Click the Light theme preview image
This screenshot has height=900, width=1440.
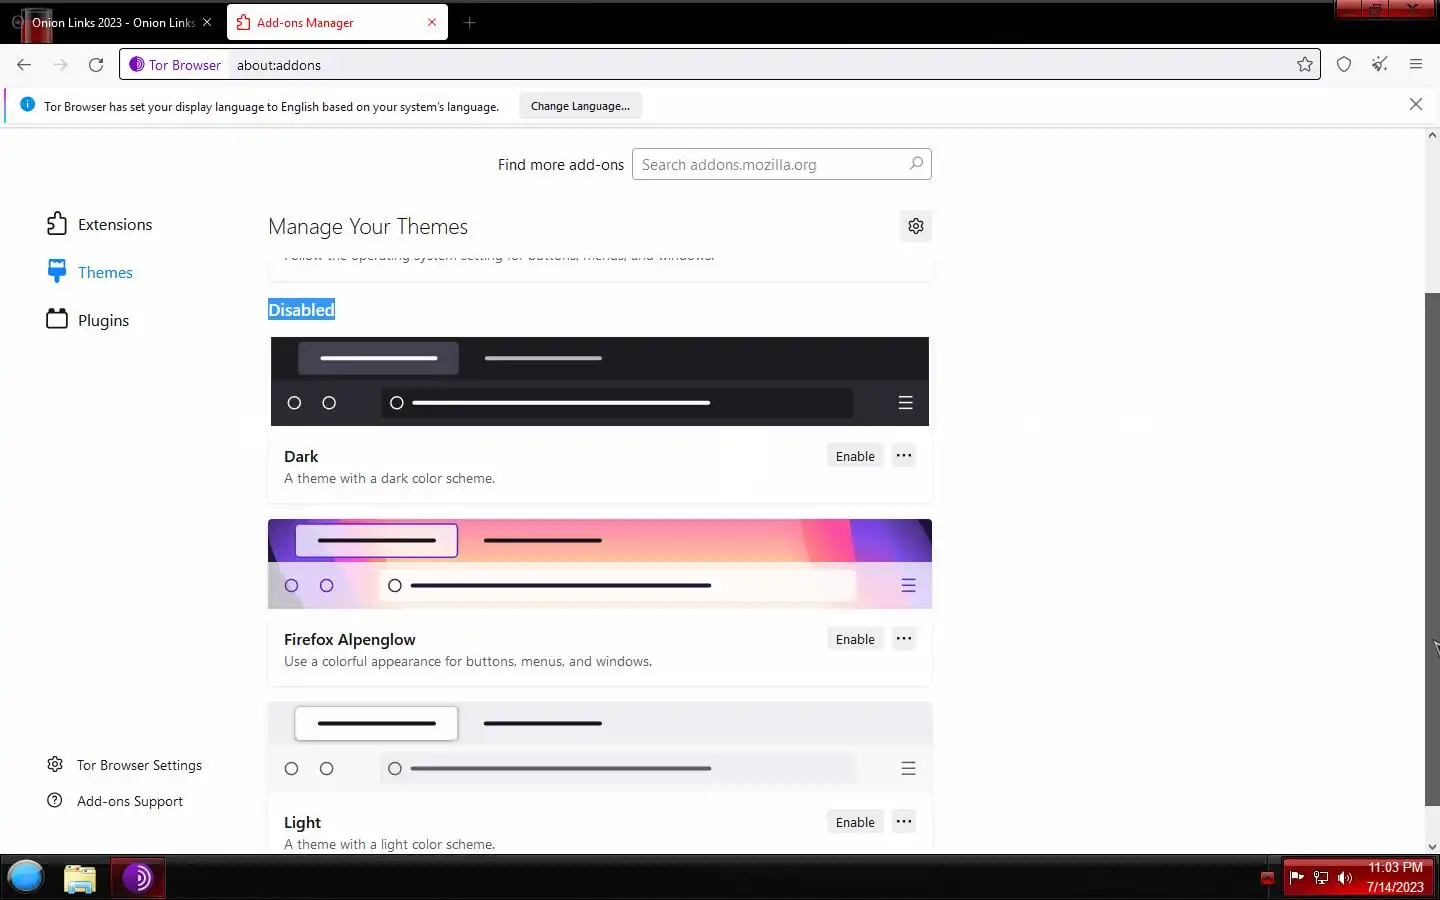(600, 747)
